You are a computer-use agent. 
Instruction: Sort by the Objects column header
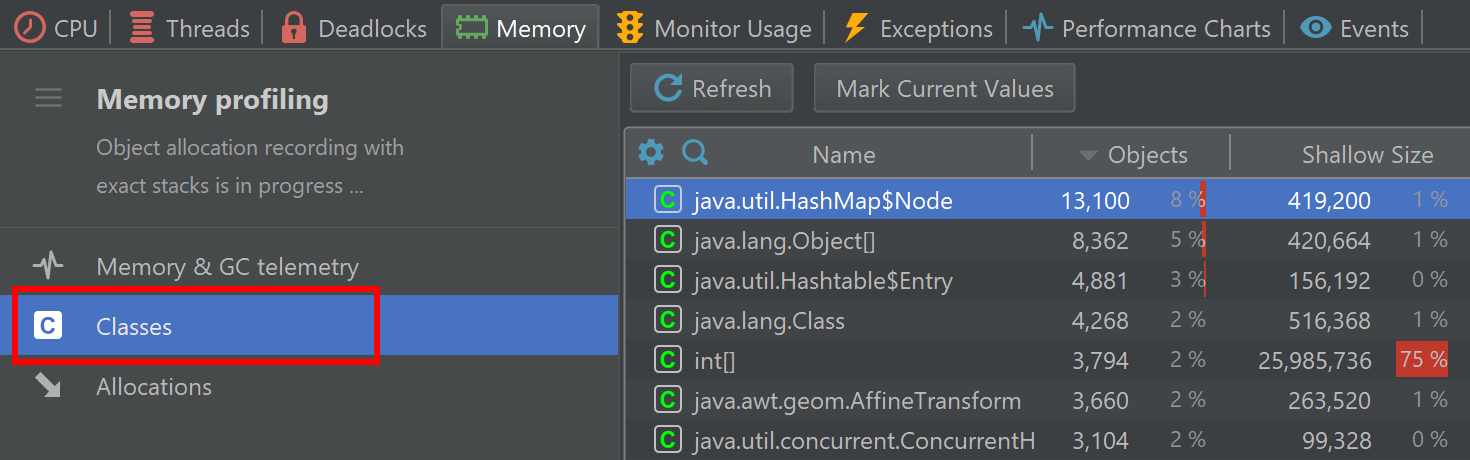[x=1133, y=154]
